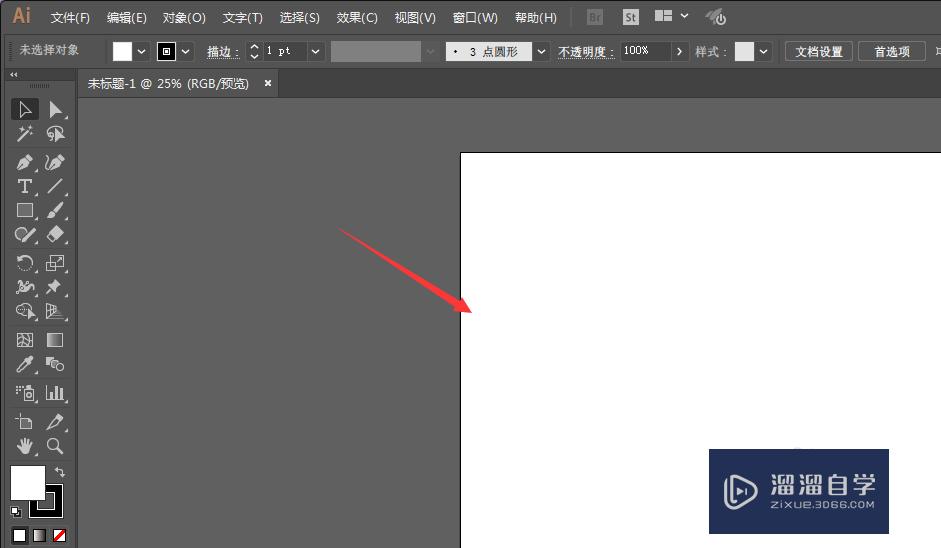This screenshot has width=941, height=548.
Task: Open the 帮助(H) menu
Action: (x=536, y=17)
